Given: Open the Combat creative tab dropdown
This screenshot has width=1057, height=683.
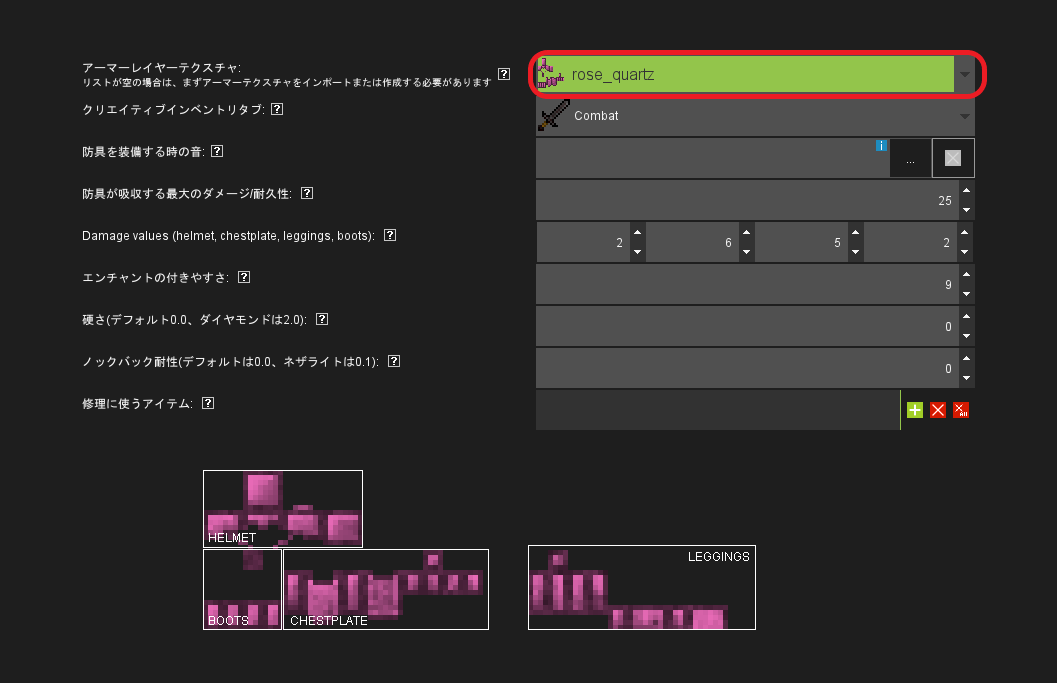Looking at the screenshot, I should point(964,116).
